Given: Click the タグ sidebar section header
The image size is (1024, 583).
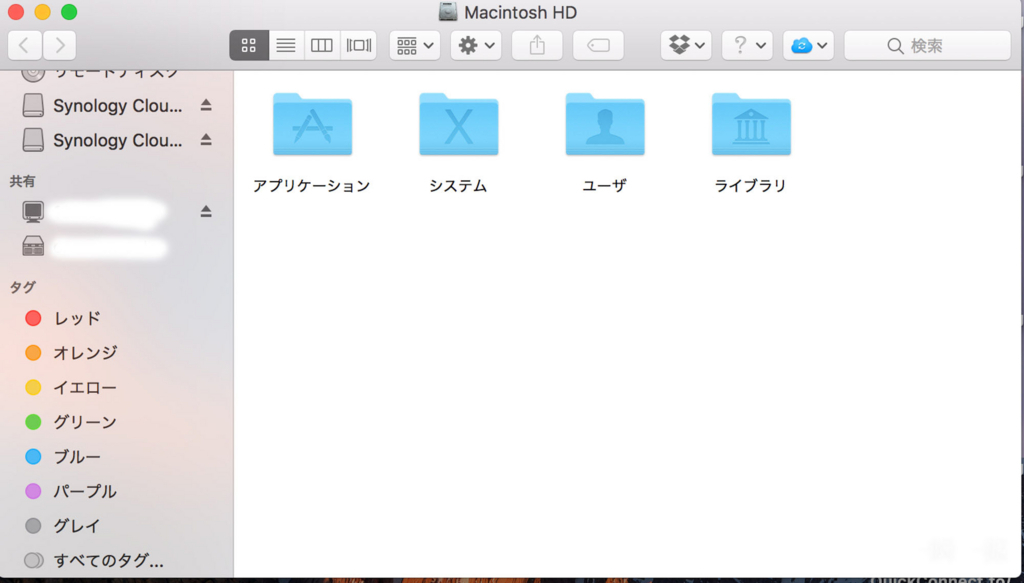Looking at the screenshot, I should pos(22,287).
